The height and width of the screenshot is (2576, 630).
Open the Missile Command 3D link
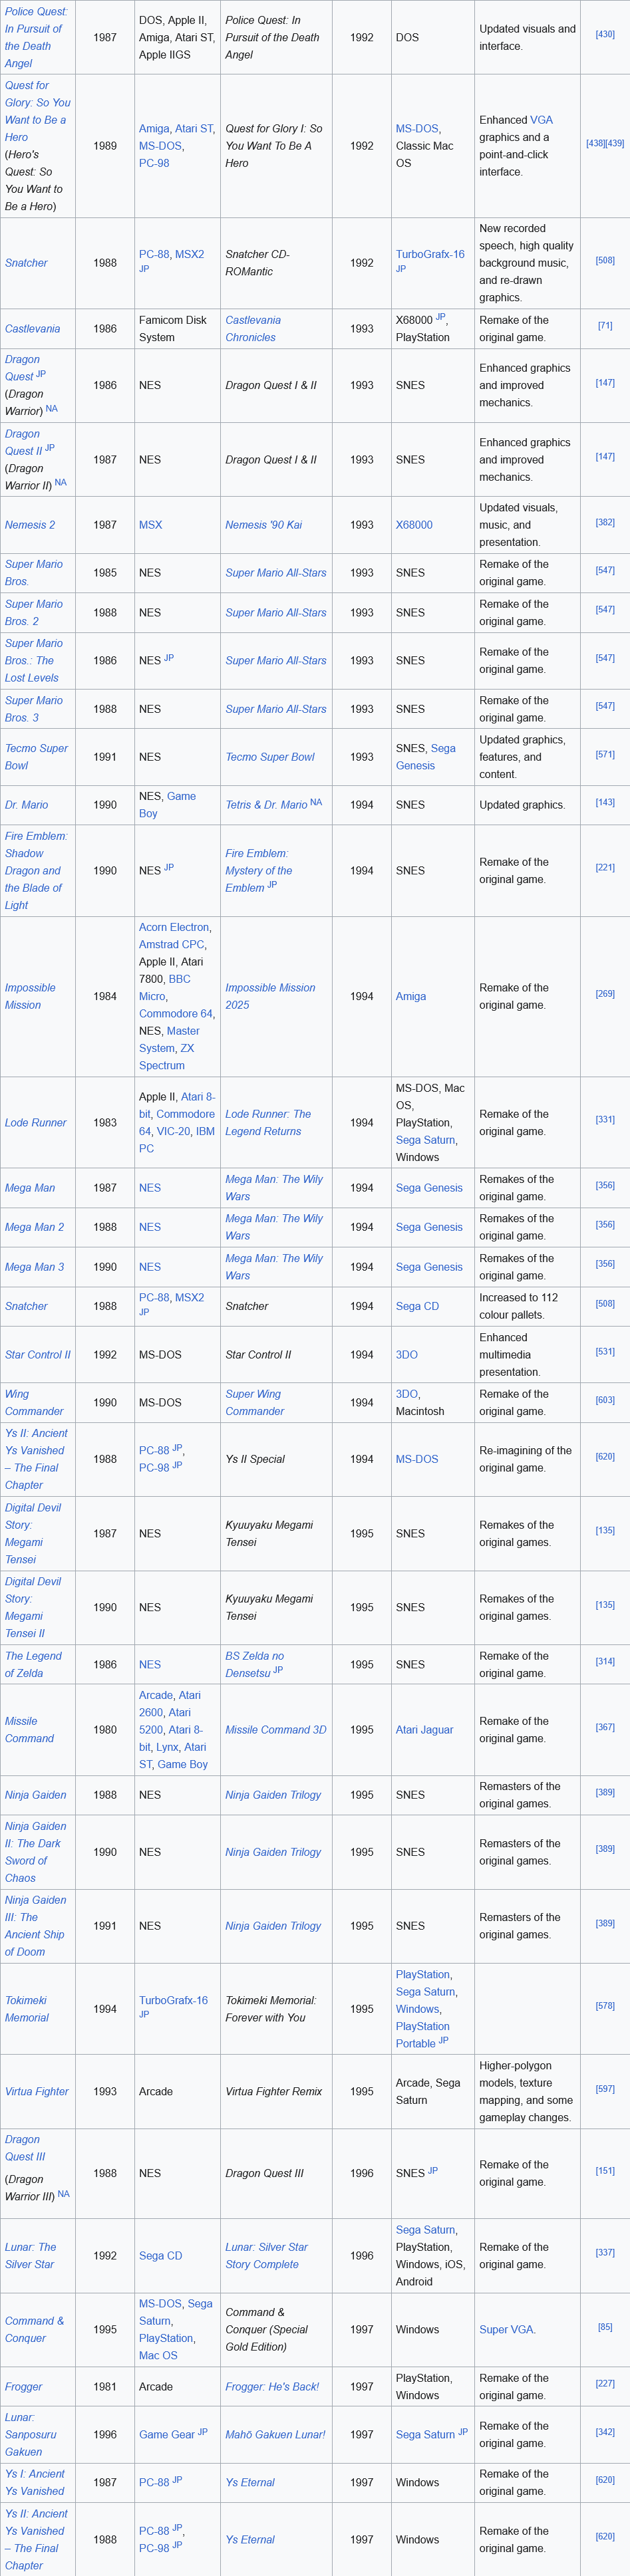276,1730
